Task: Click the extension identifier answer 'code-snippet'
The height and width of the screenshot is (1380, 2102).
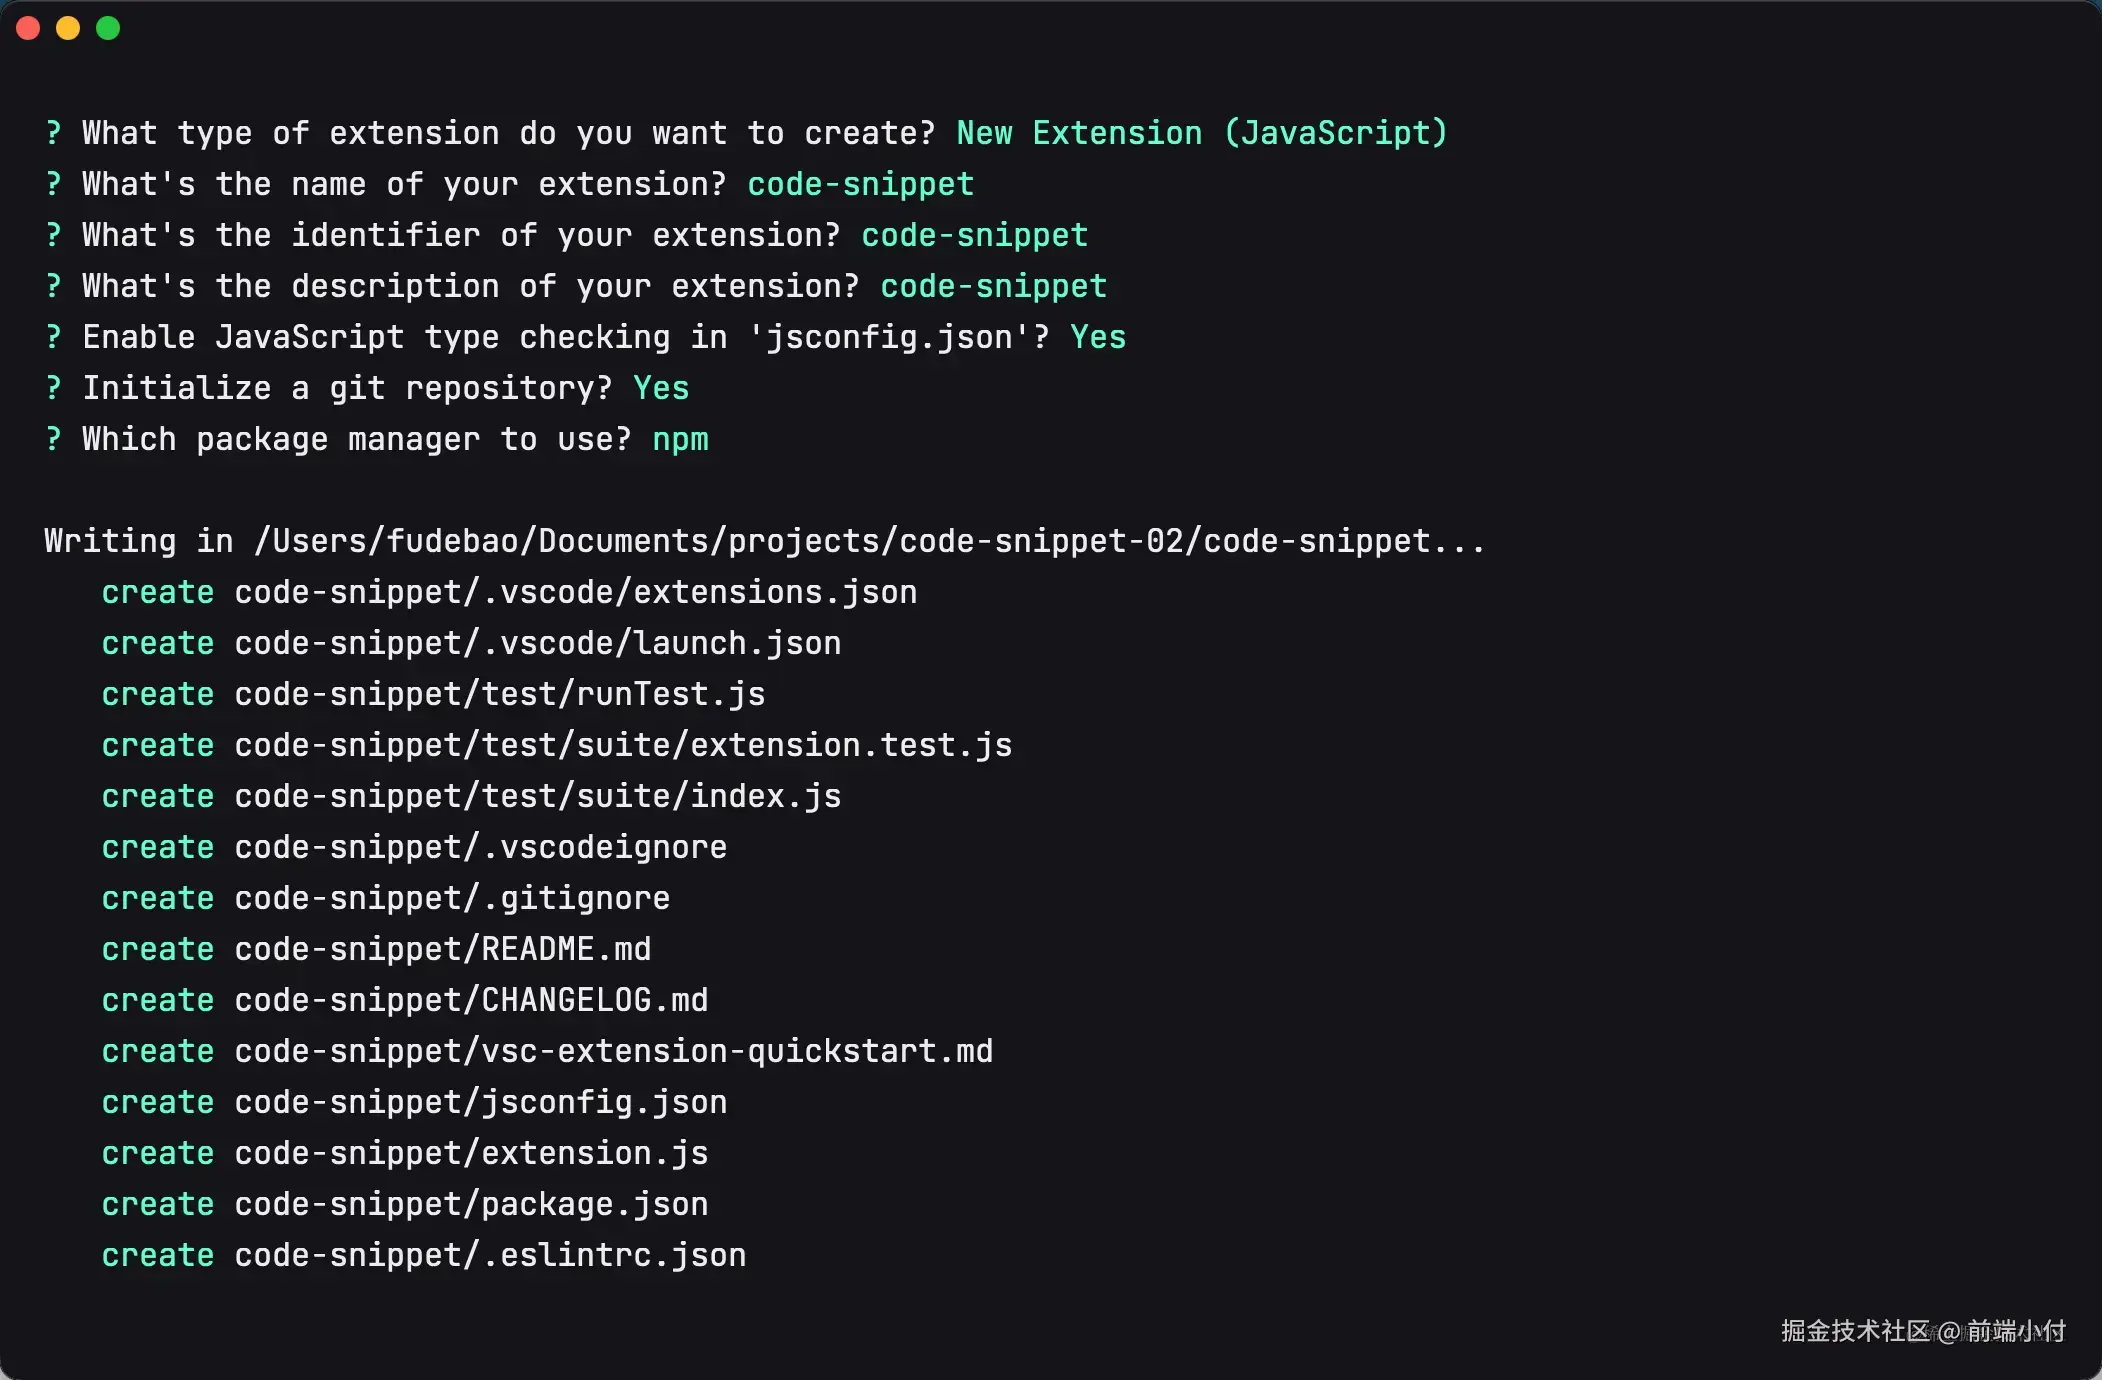Action: click(974, 235)
